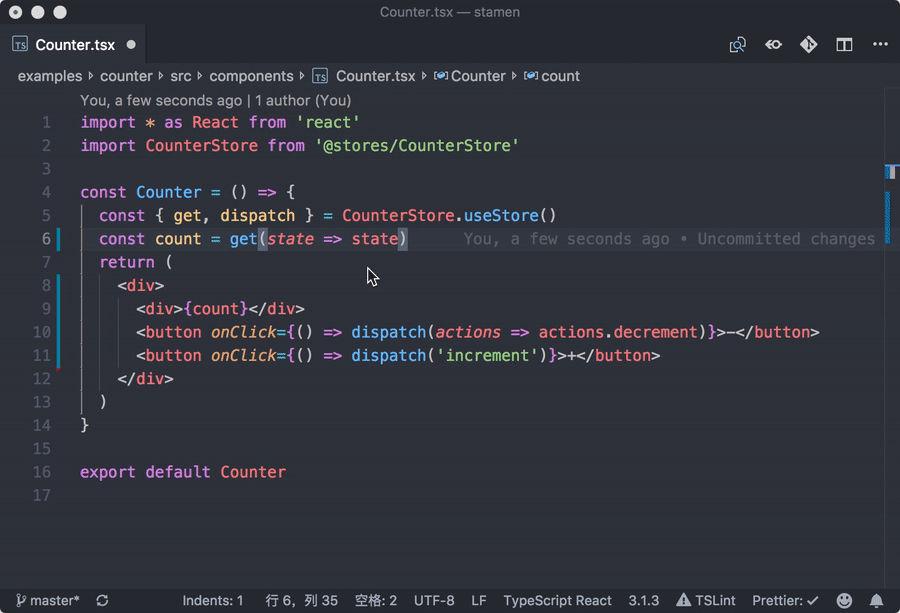Screen dimensions: 900x613
Task: Click the TSLint warning triangle icon
Action: coord(684,600)
